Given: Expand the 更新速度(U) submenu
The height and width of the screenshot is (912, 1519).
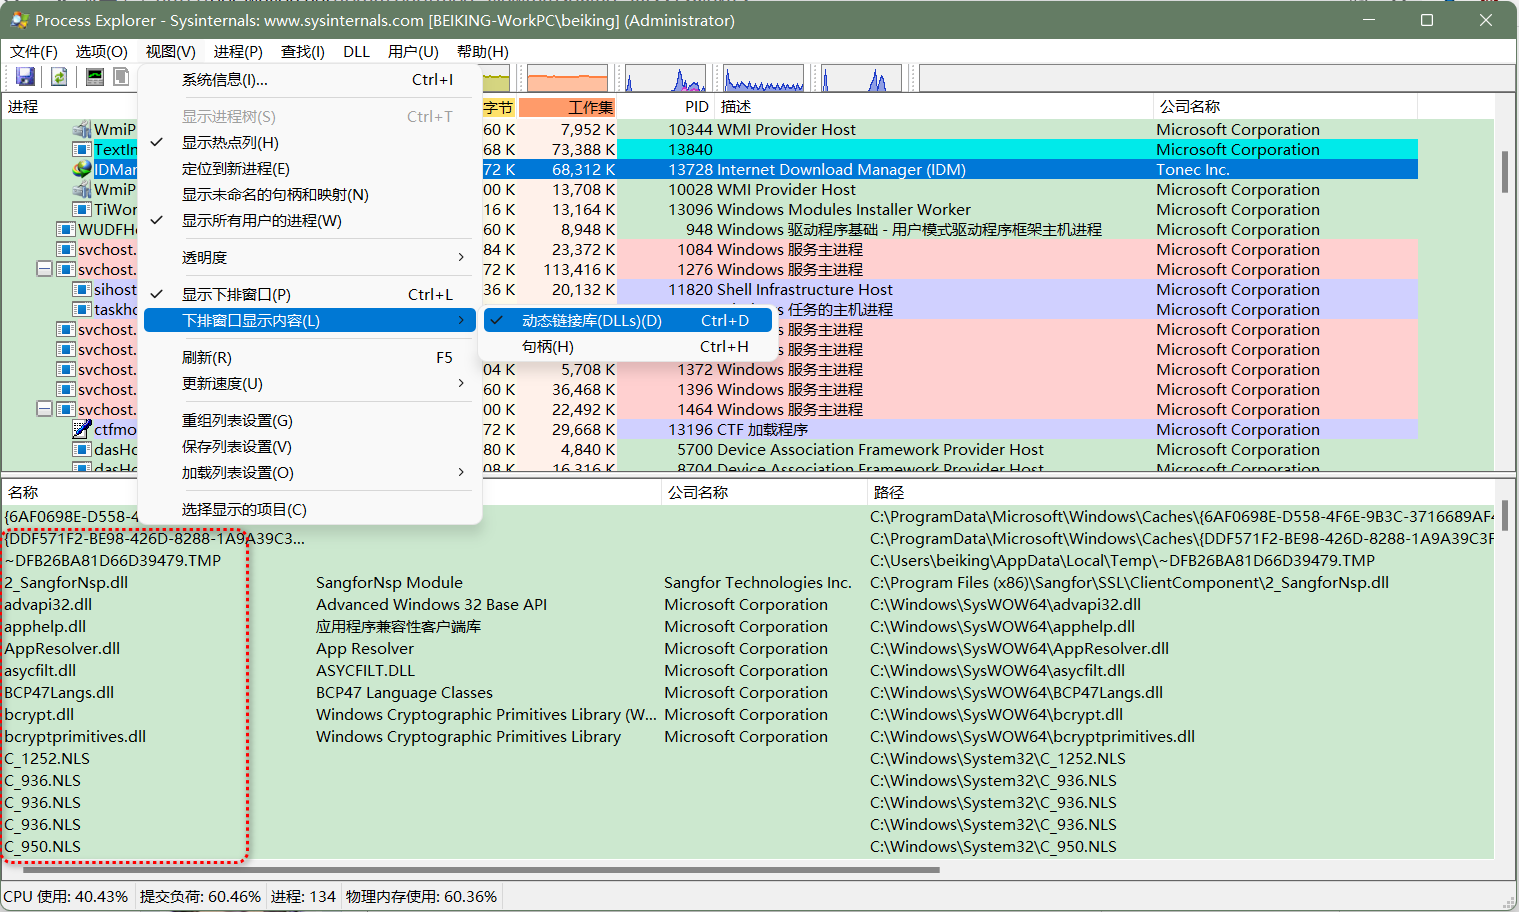Looking at the screenshot, I should tap(310, 384).
